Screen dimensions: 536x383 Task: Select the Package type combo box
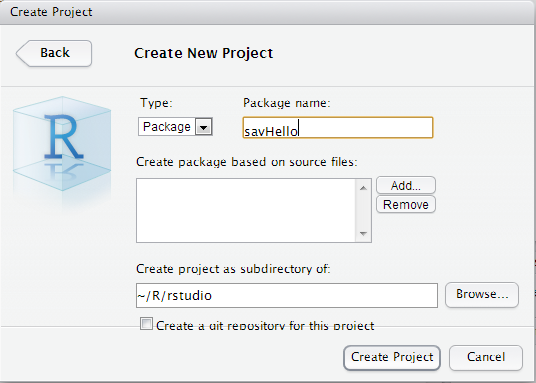pyautogui.click(x=175, y=127)
